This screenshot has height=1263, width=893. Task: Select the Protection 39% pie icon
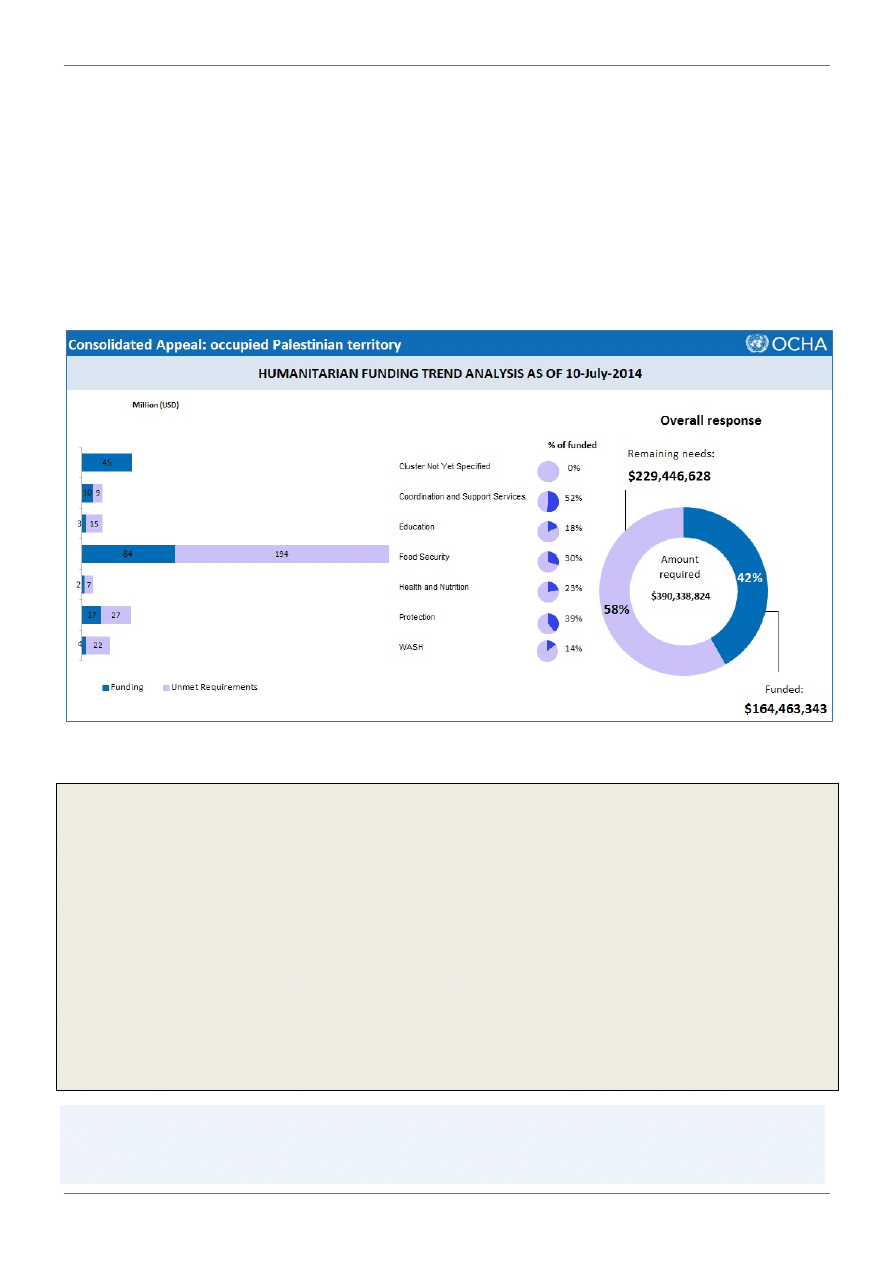548,622
